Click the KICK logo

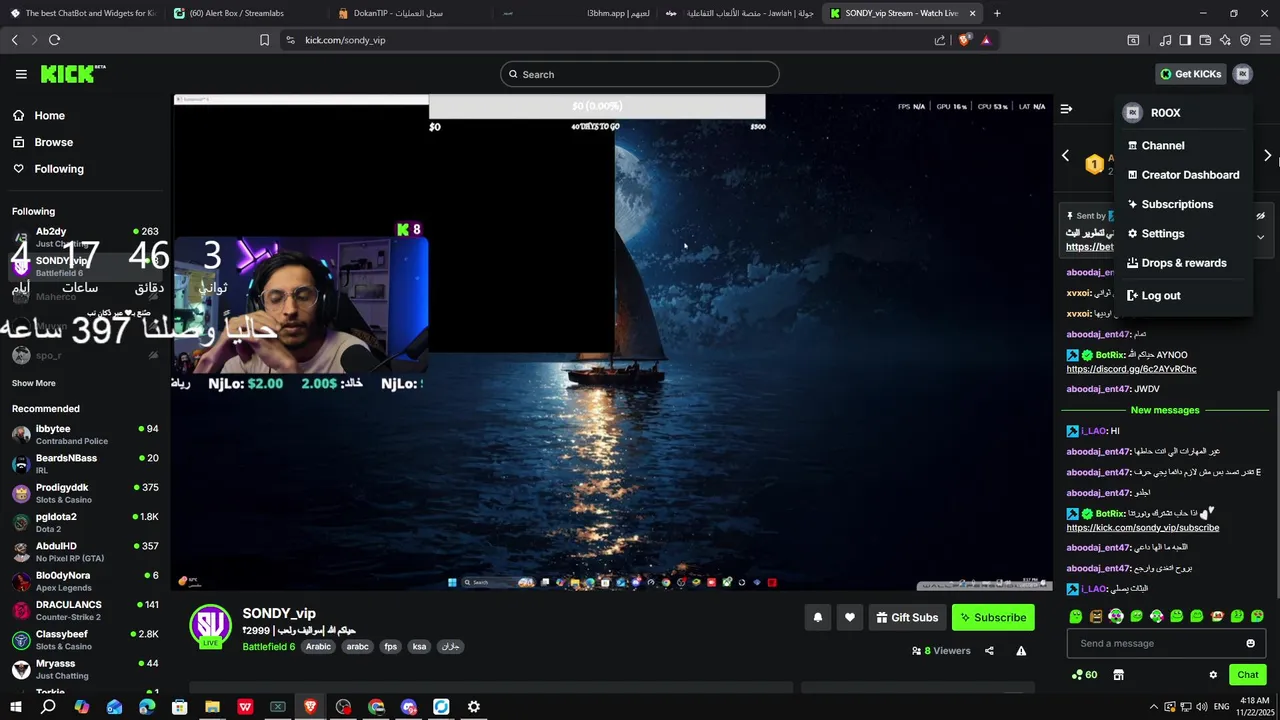pos(72,74)
